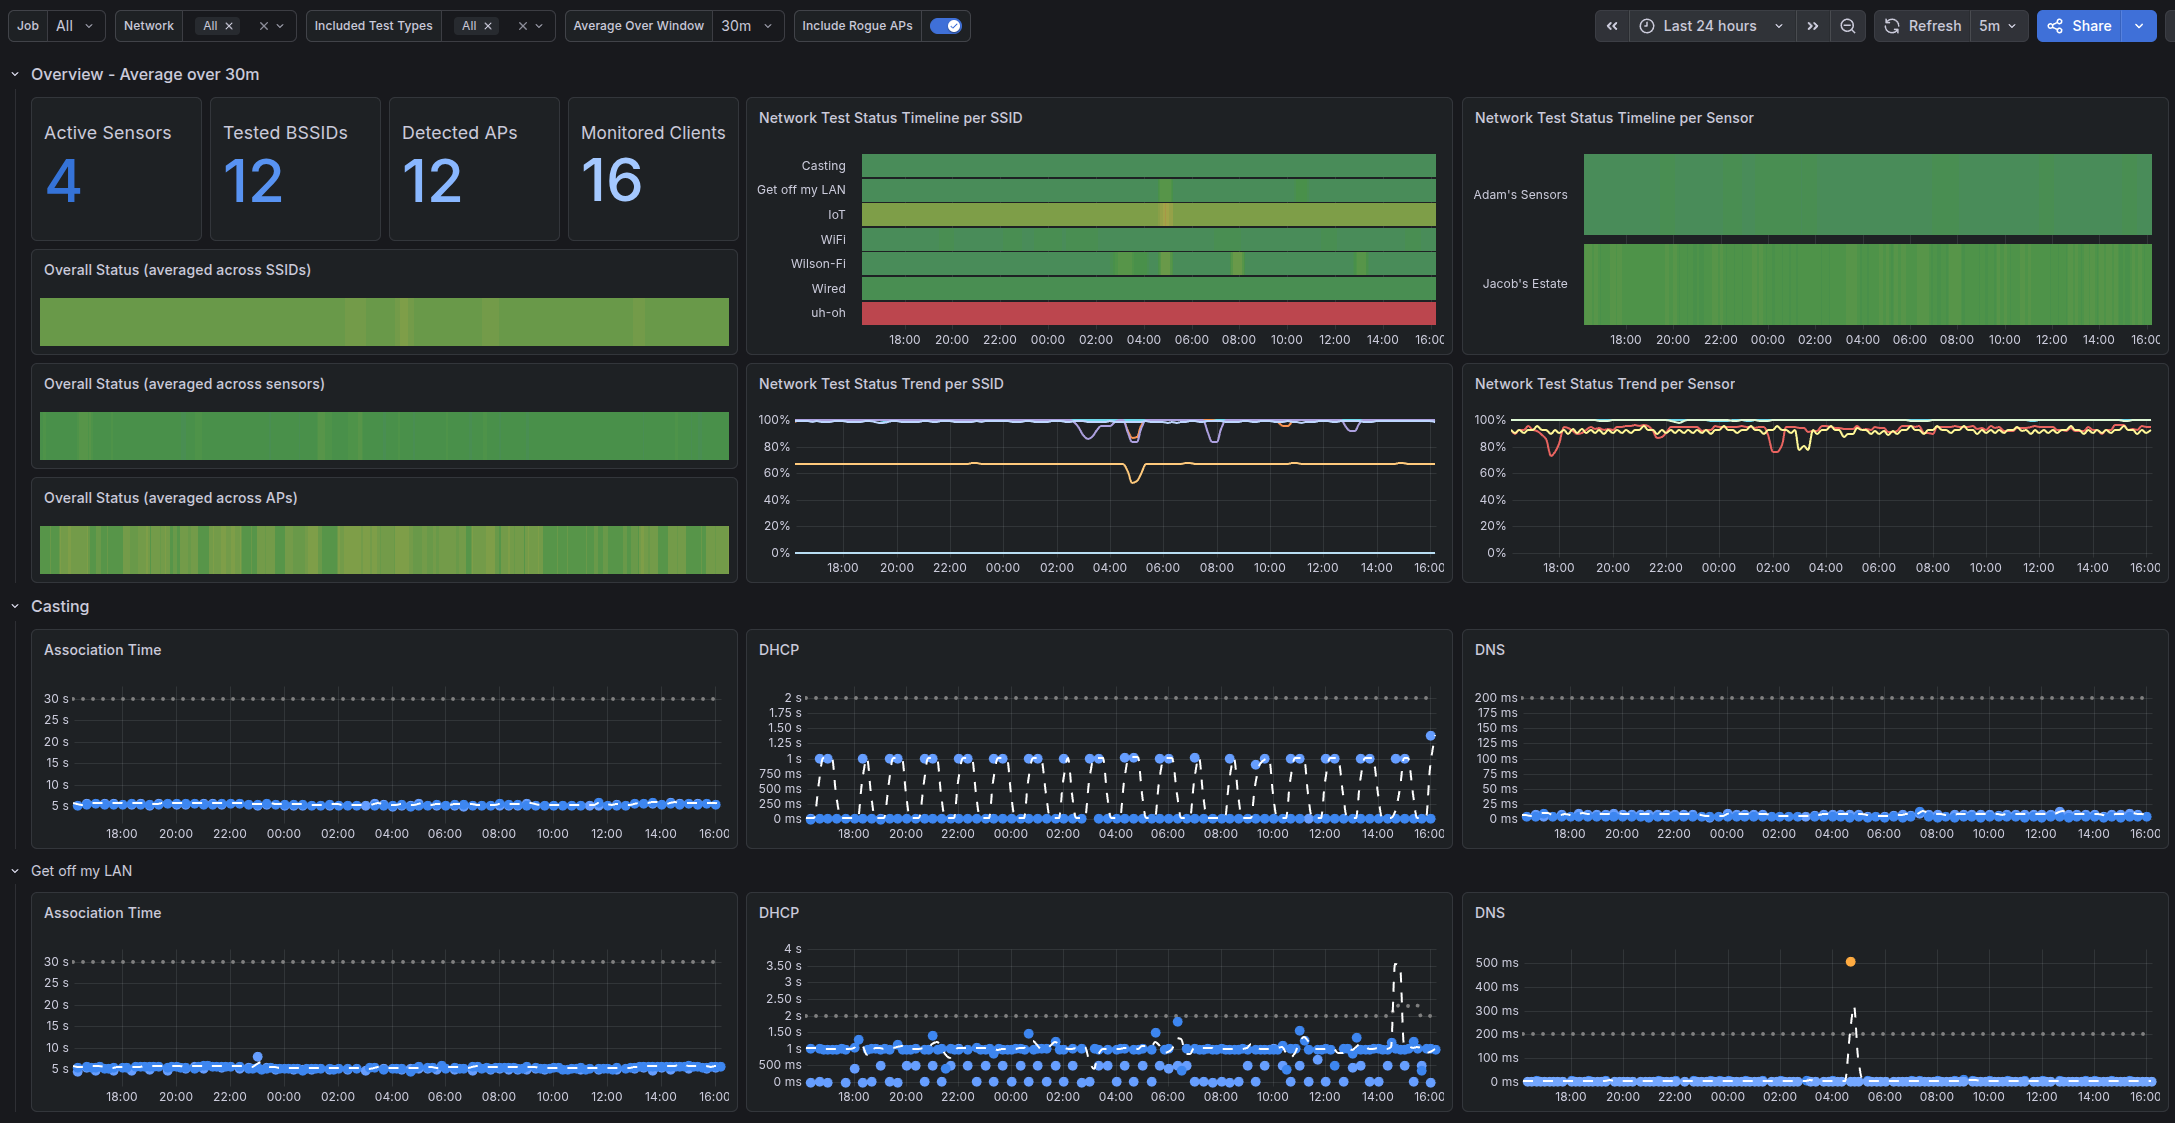Open the Network filter dropdown chevron
The width and height of the screenshot is (2175, 1123).
(280, 26)
